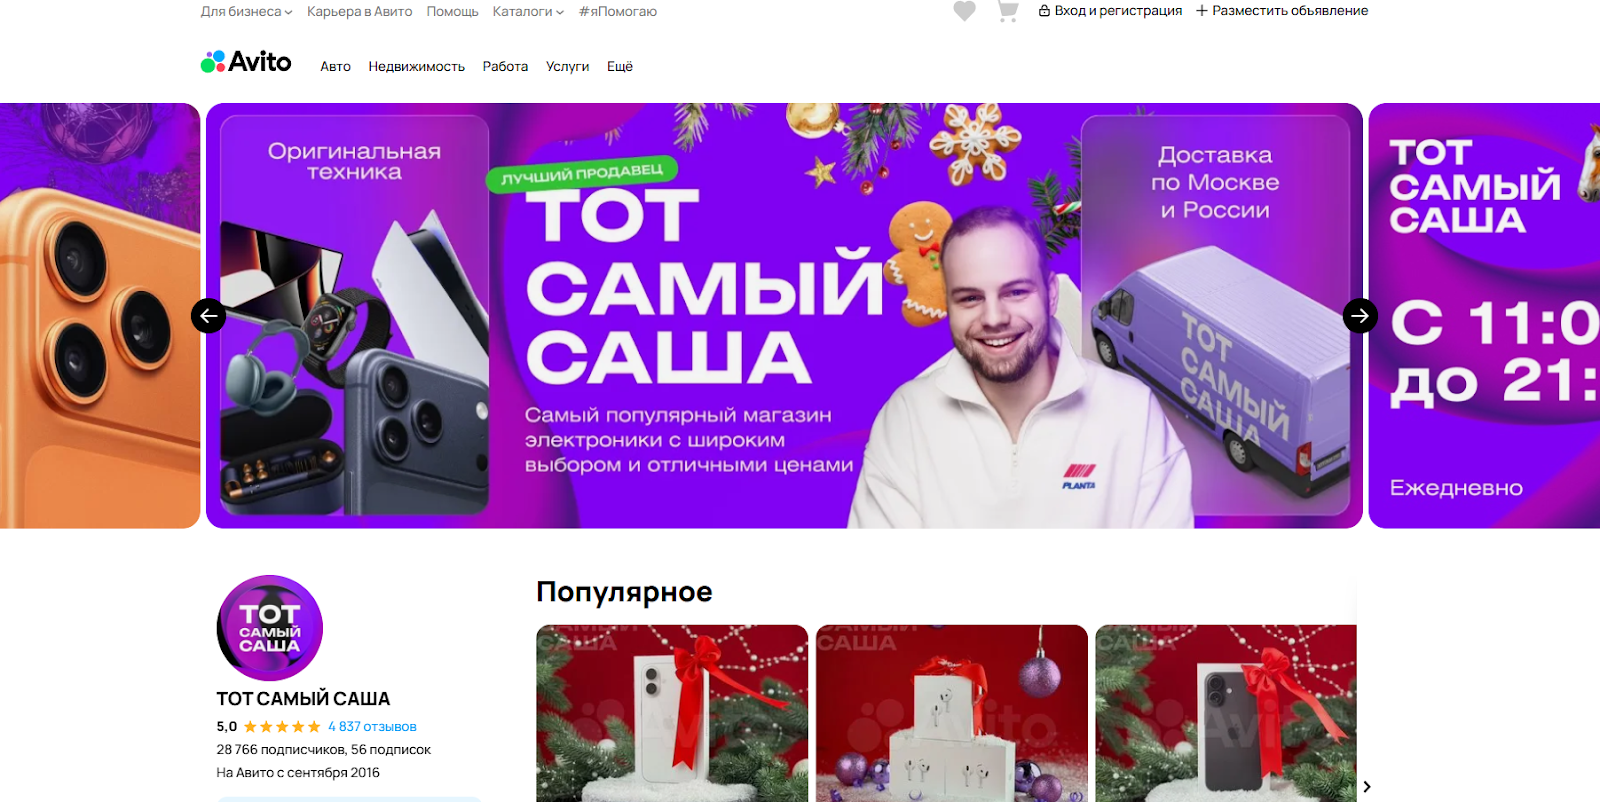This screenshot has width=1600, height=802.
Task: Click the five-star rating icons
Action: tap(282, 727)
